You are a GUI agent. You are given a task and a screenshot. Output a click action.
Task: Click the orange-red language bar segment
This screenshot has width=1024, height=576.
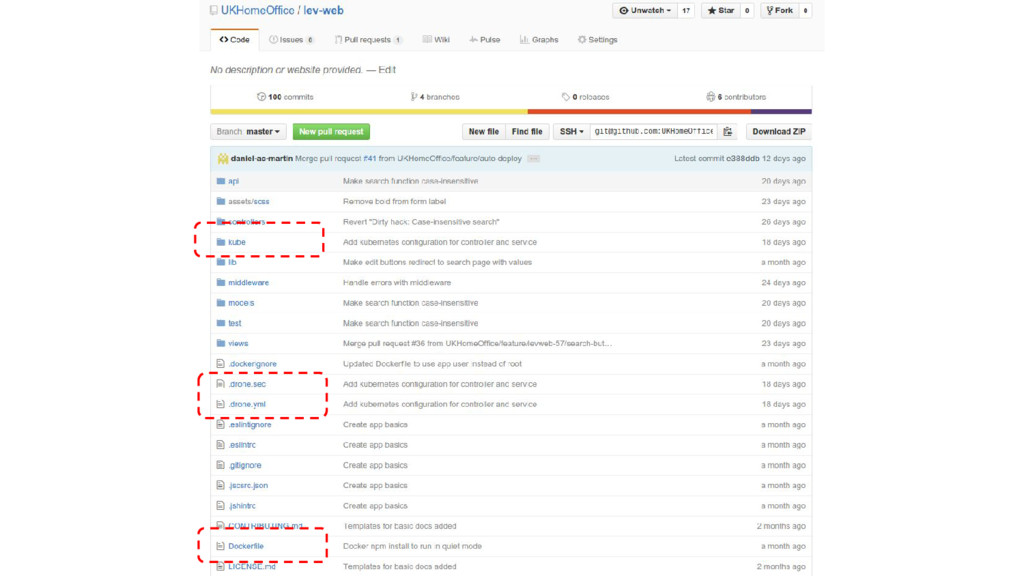(639, 112)
